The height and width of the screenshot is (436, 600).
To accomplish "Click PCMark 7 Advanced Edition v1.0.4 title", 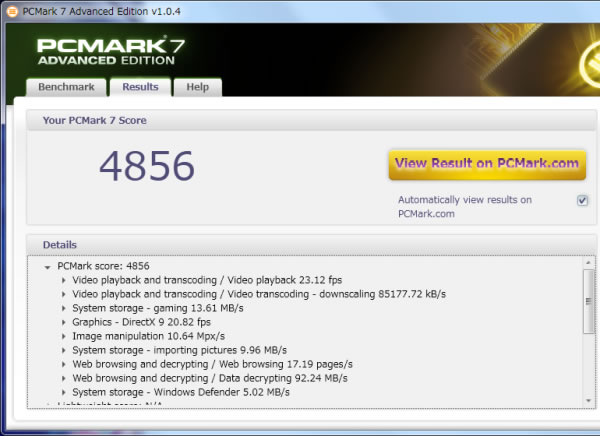I will pyautogui.click(x=101, y=11).
